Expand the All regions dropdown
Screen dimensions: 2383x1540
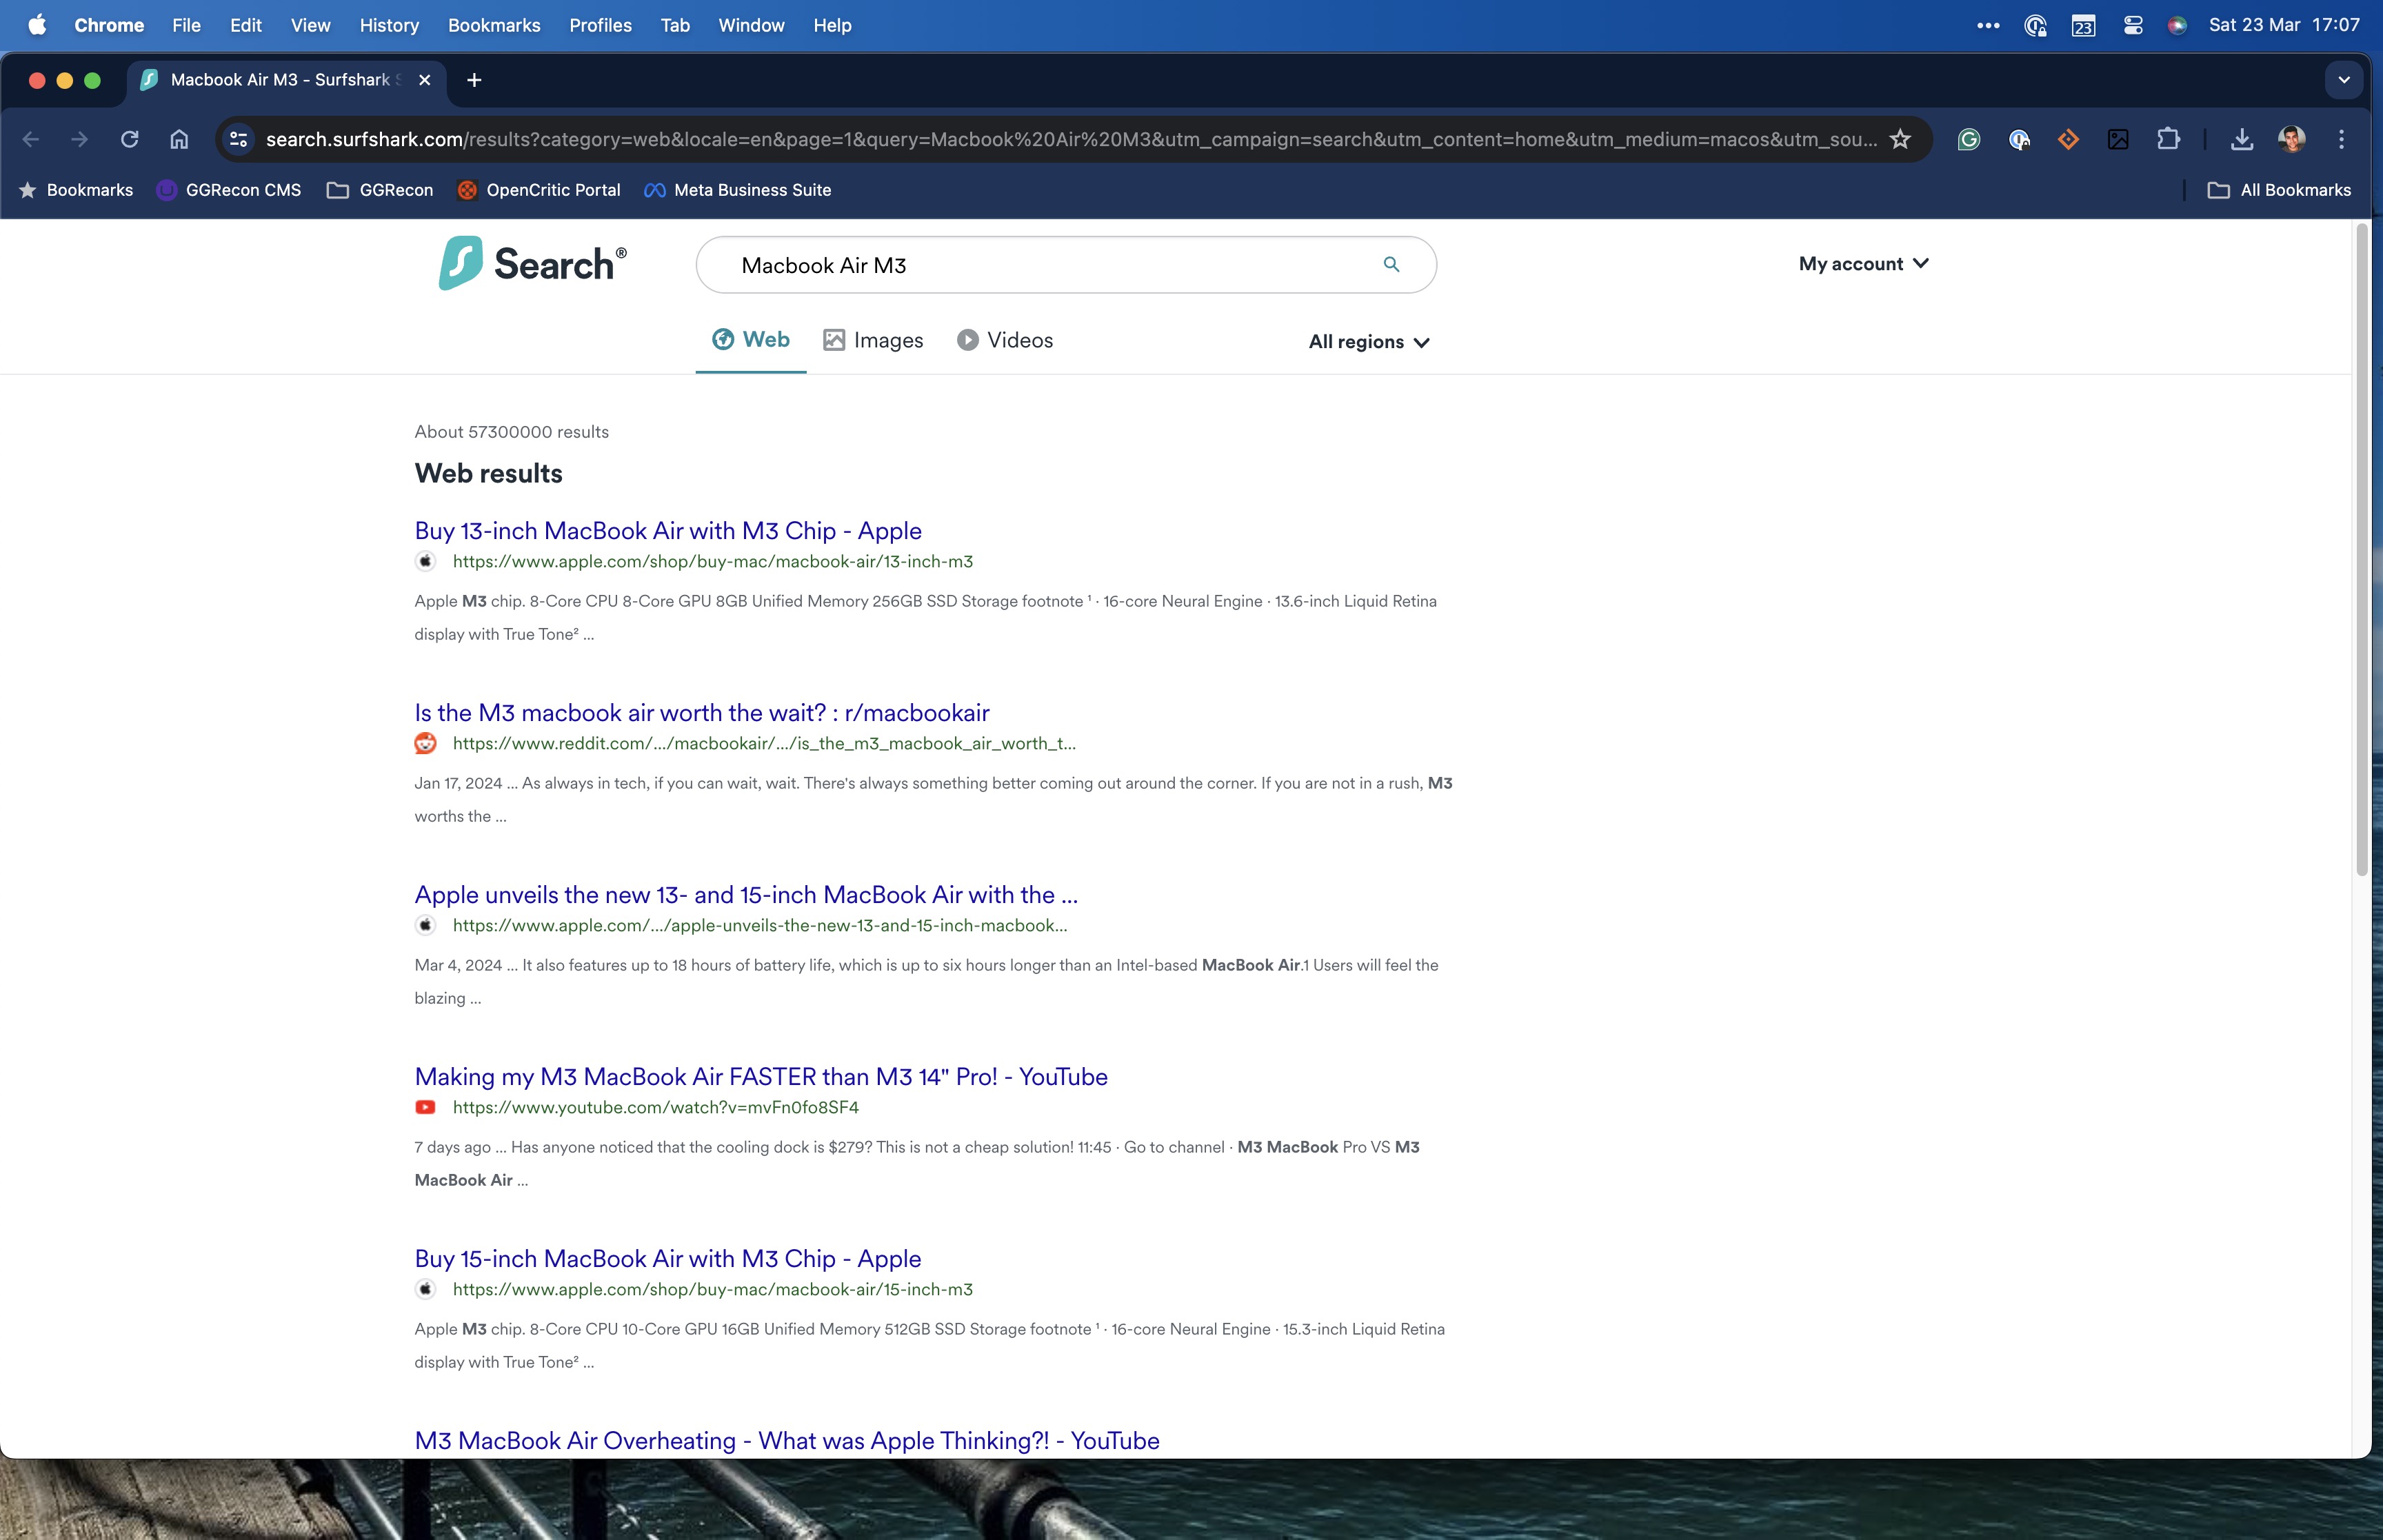(1368, 341)
